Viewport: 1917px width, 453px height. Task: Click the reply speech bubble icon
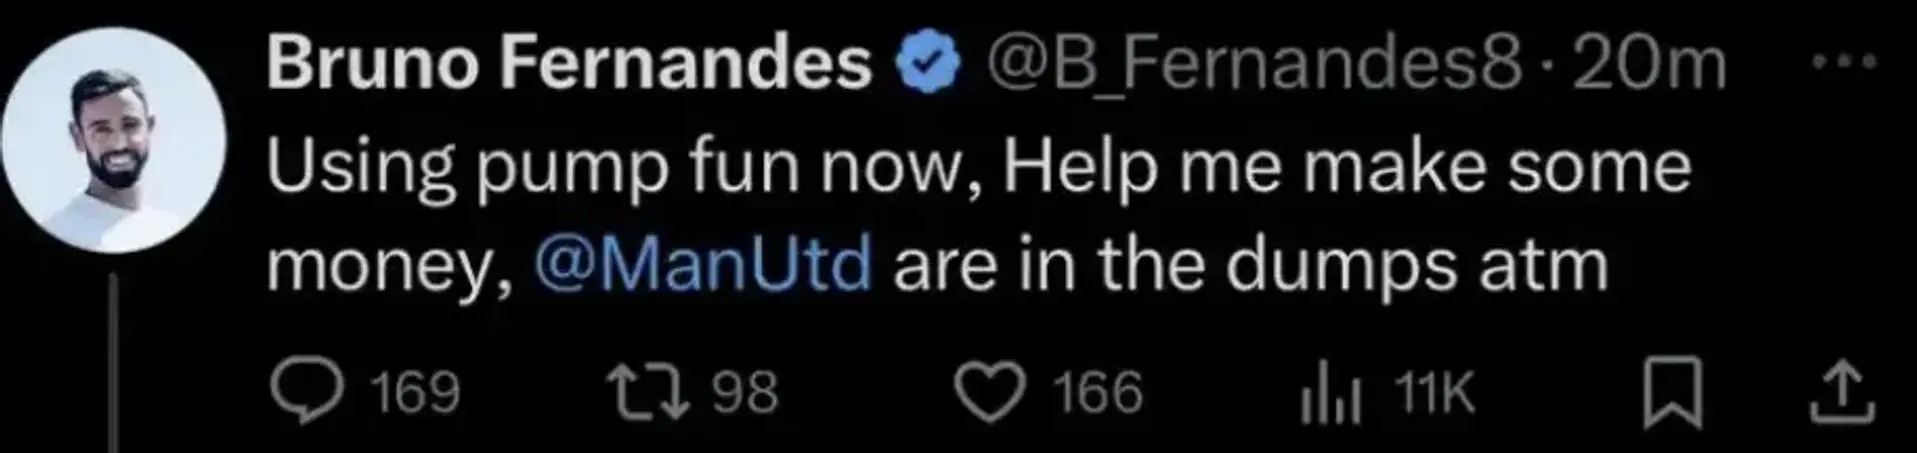pos(307,391)
